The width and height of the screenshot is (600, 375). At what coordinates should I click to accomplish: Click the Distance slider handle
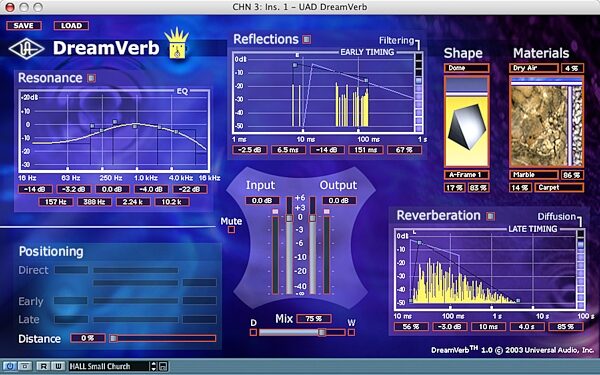pos(114,338)
